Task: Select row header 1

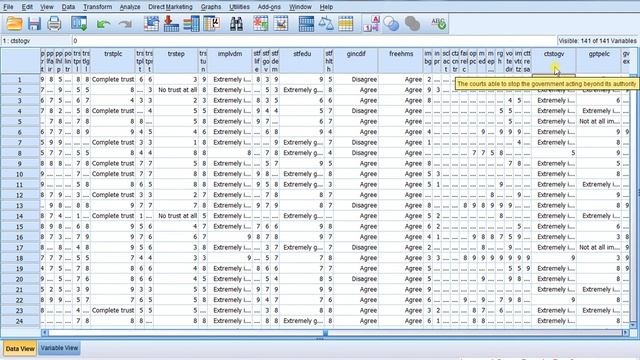Action: 20,80
